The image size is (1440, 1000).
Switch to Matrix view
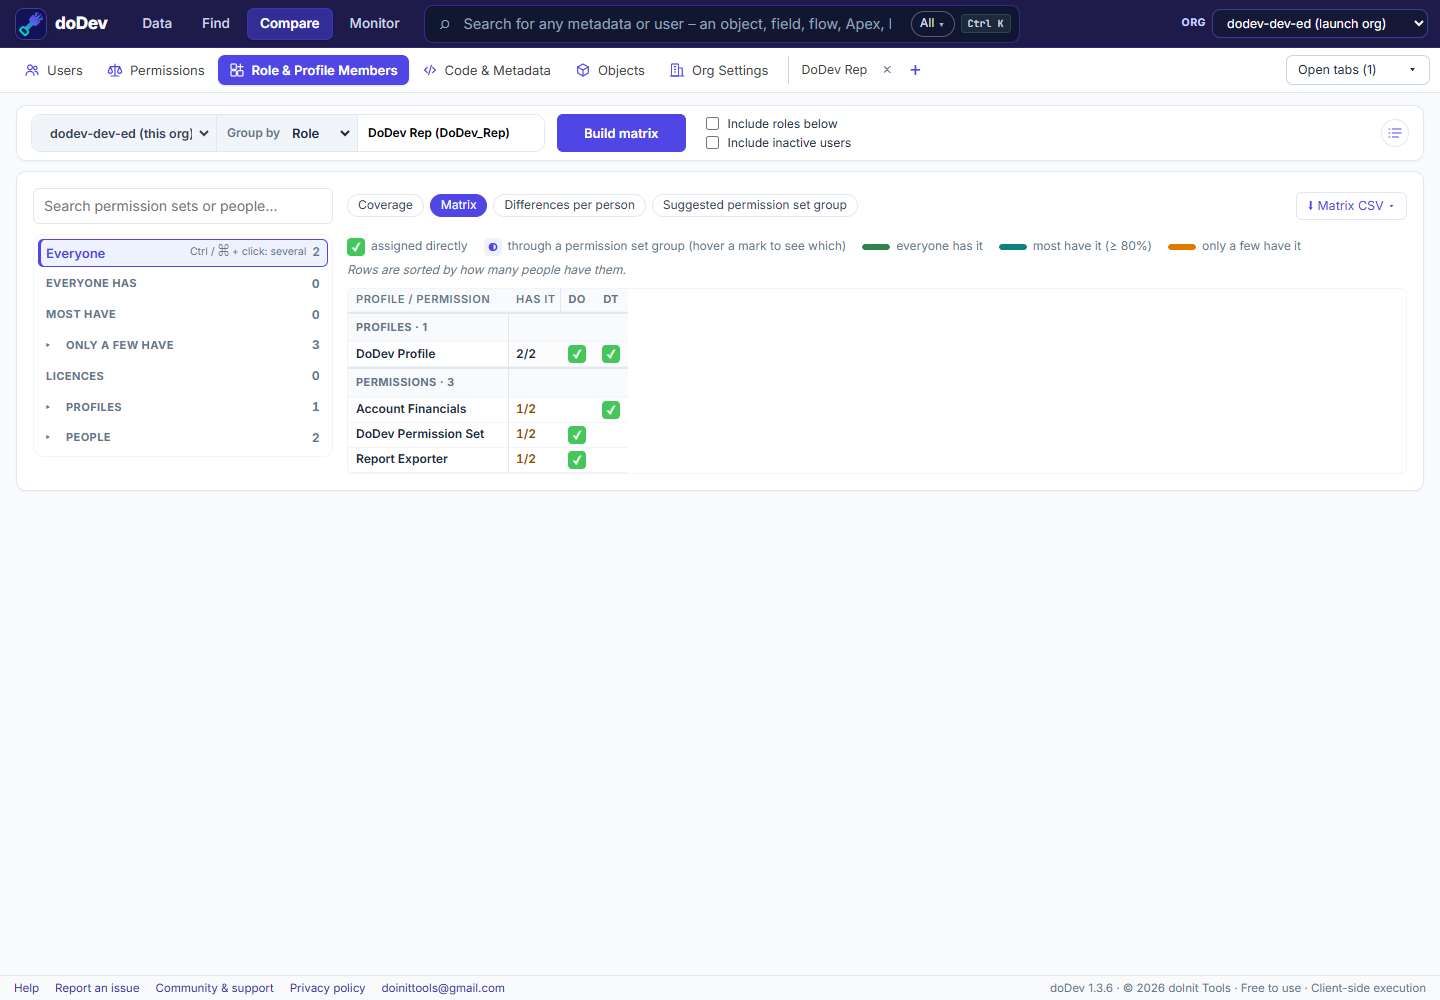(x=459, y=205)
